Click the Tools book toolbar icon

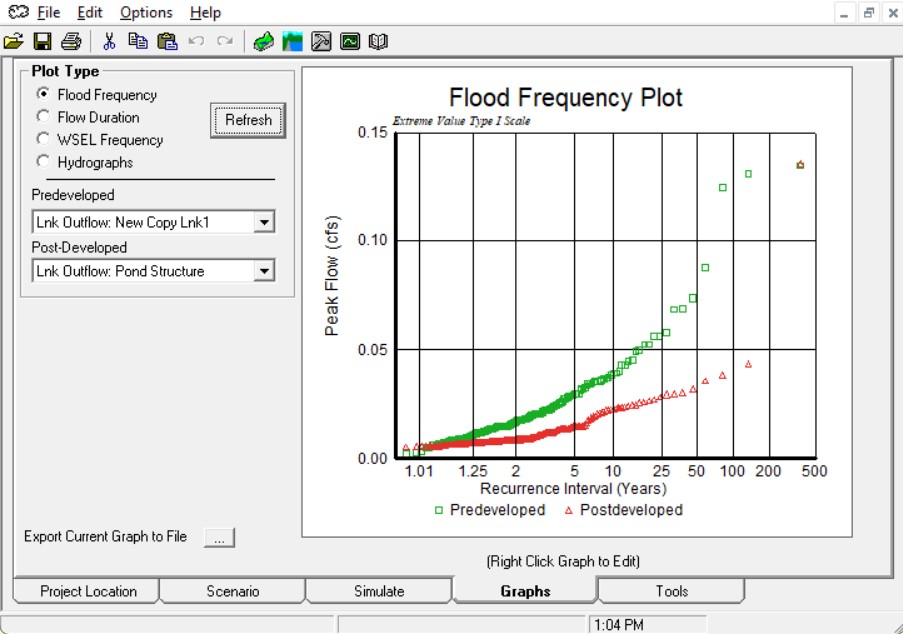pyautogui.click(x=377, y=41)
